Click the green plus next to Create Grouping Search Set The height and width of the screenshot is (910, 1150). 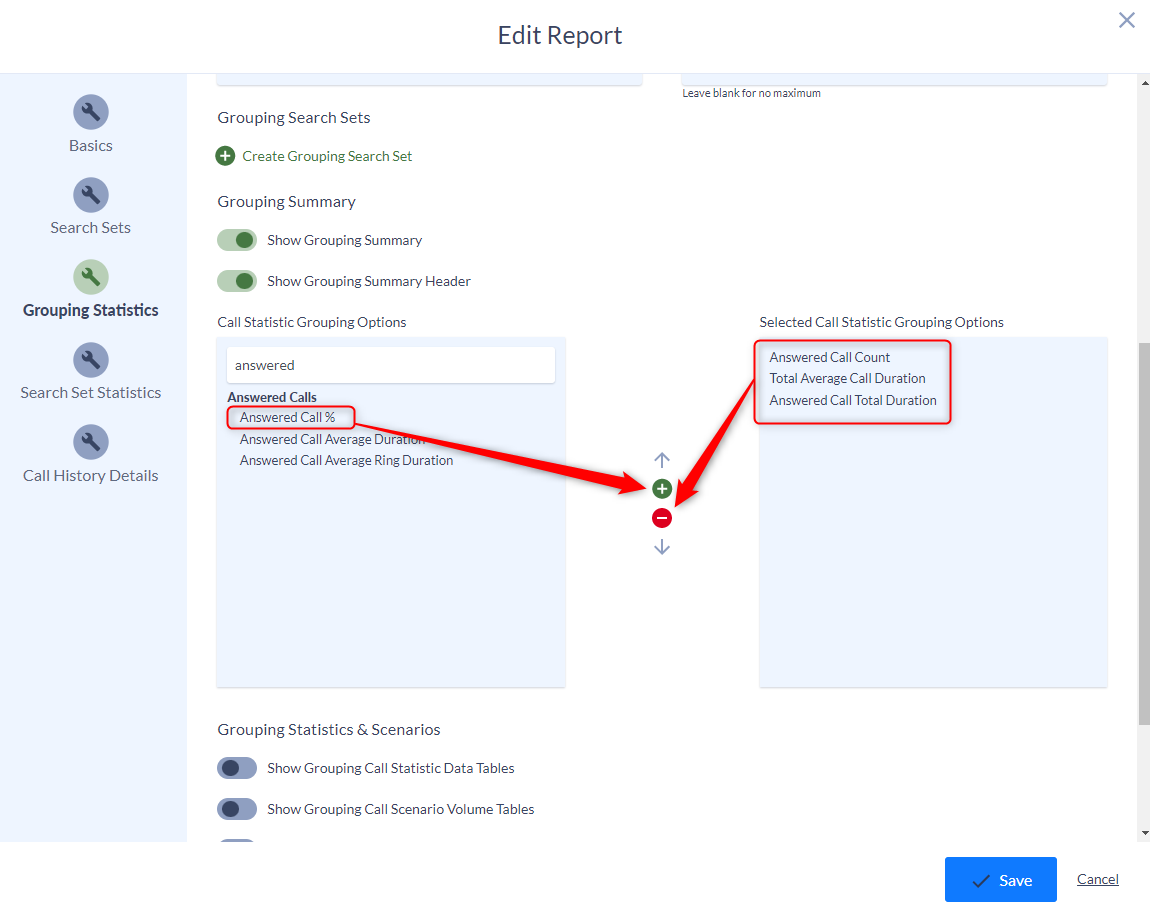[224, 156]
